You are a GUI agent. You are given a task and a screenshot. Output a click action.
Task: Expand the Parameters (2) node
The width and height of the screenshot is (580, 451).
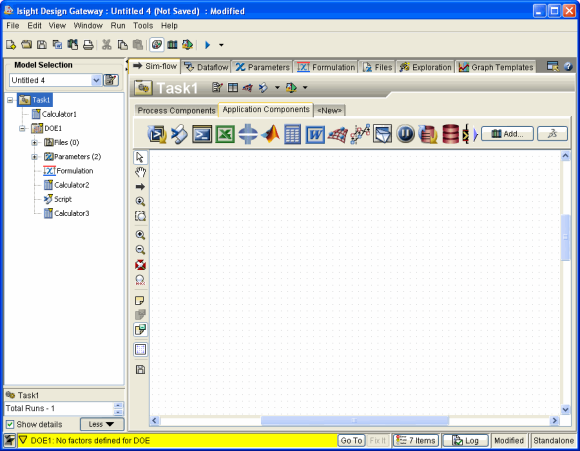tap(34, 157)
